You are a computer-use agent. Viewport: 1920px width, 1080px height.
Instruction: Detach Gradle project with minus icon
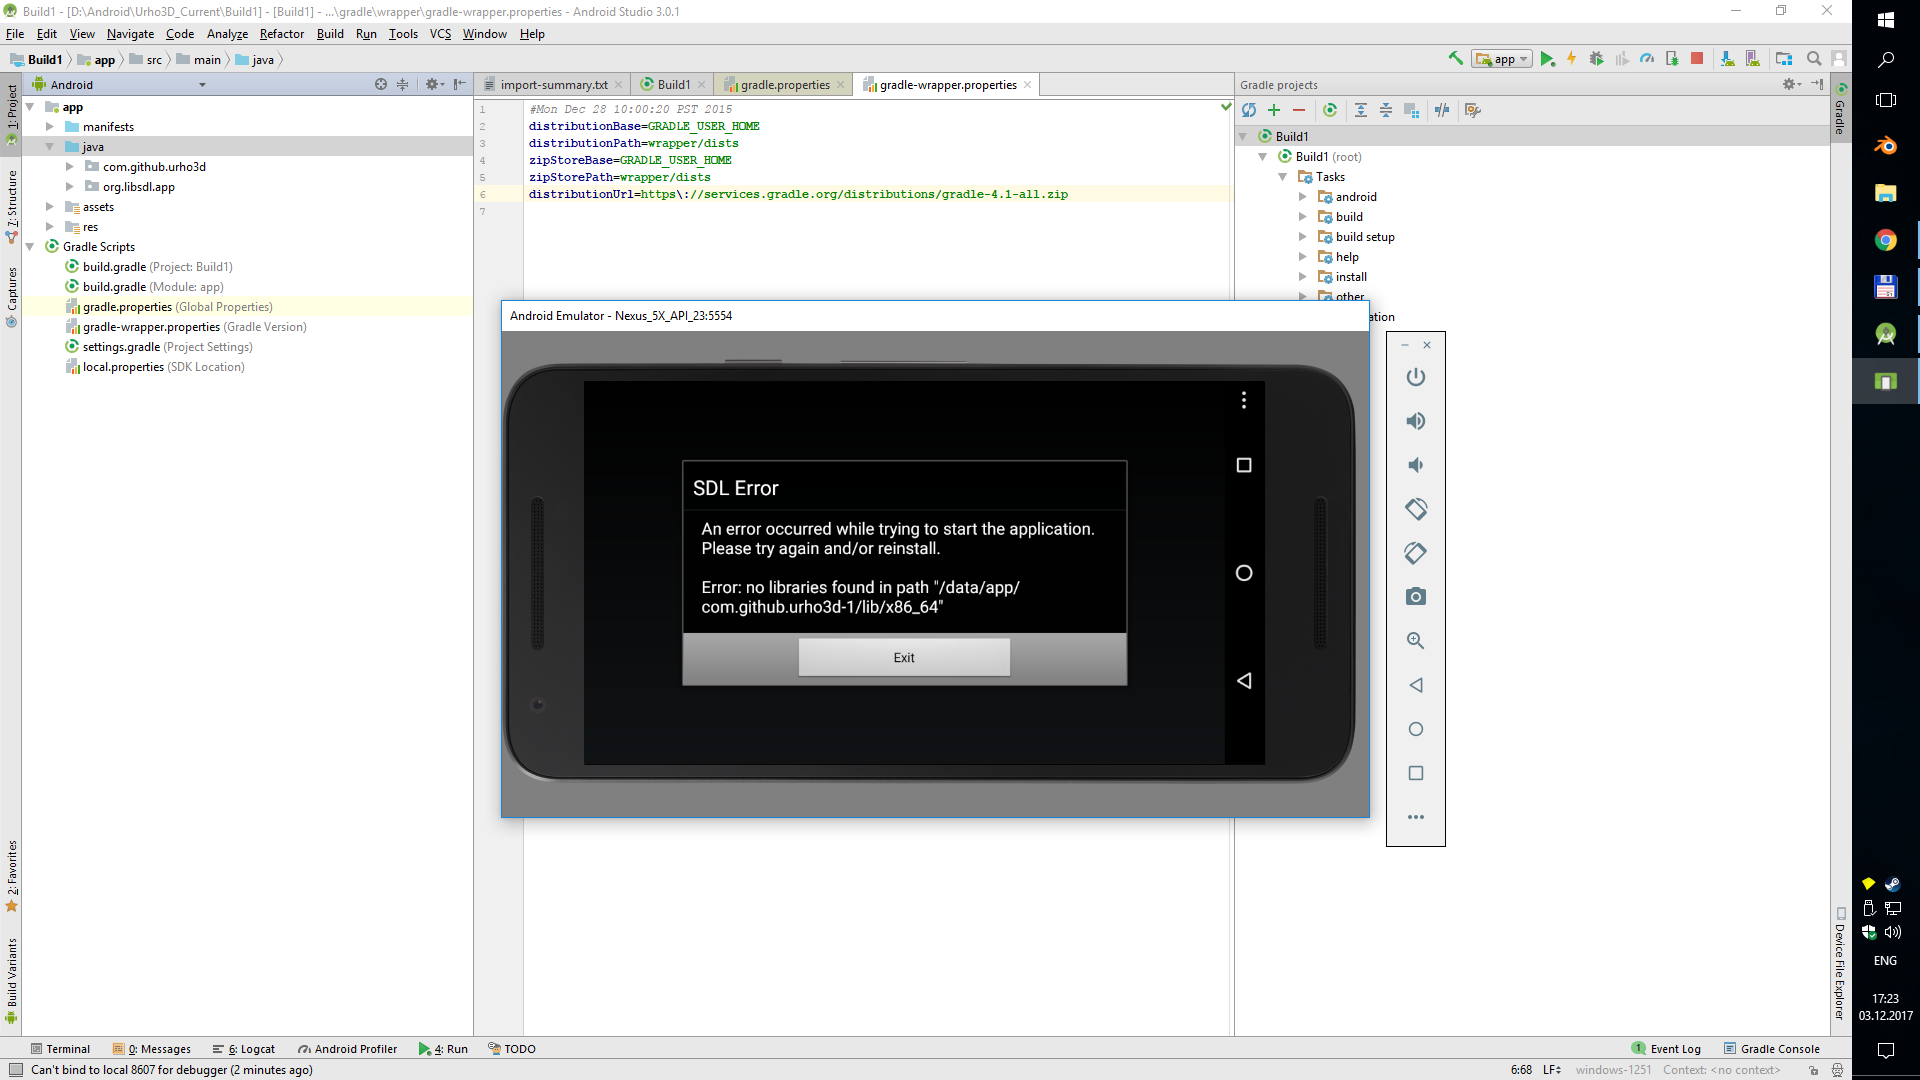click(x=1299, y=110)
